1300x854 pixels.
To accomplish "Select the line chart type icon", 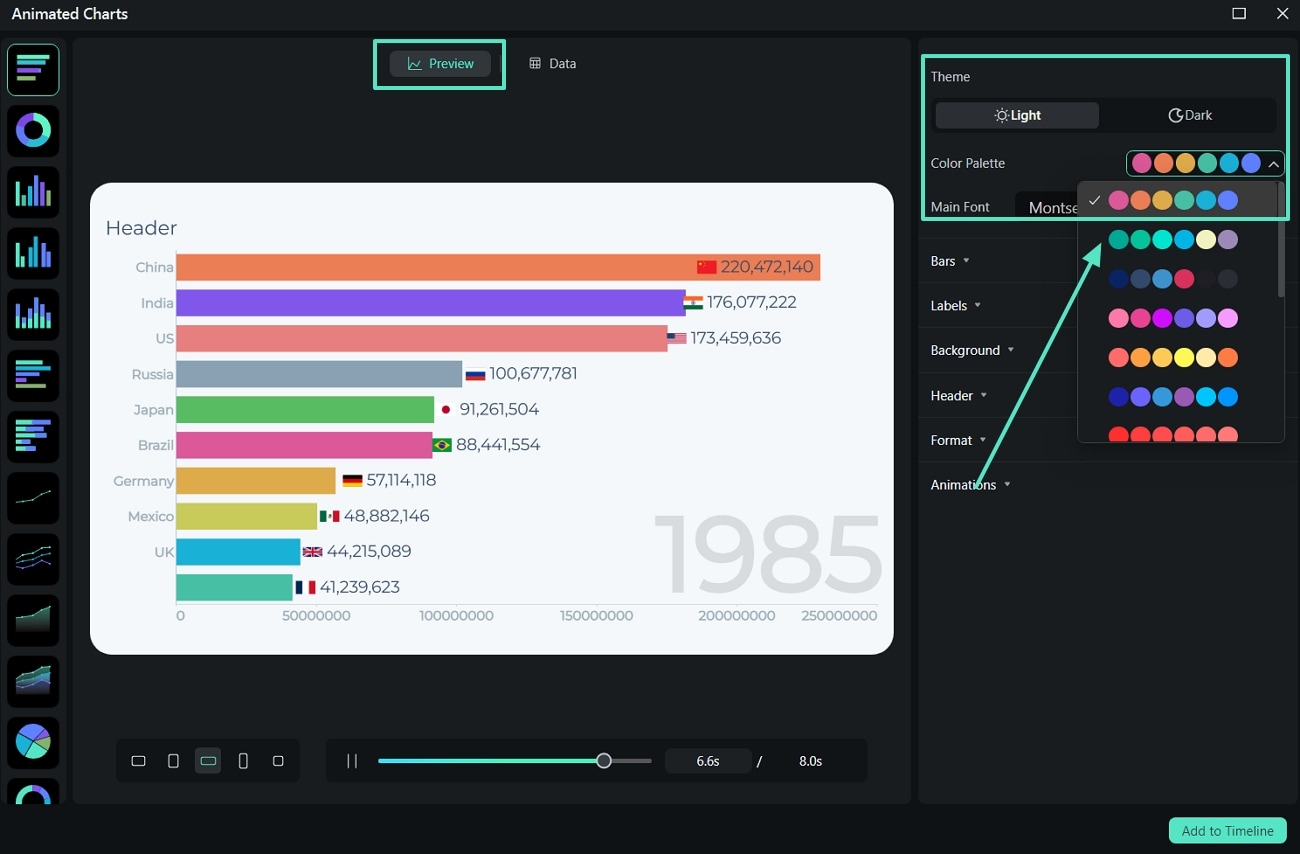I will (x=33, y=498).
